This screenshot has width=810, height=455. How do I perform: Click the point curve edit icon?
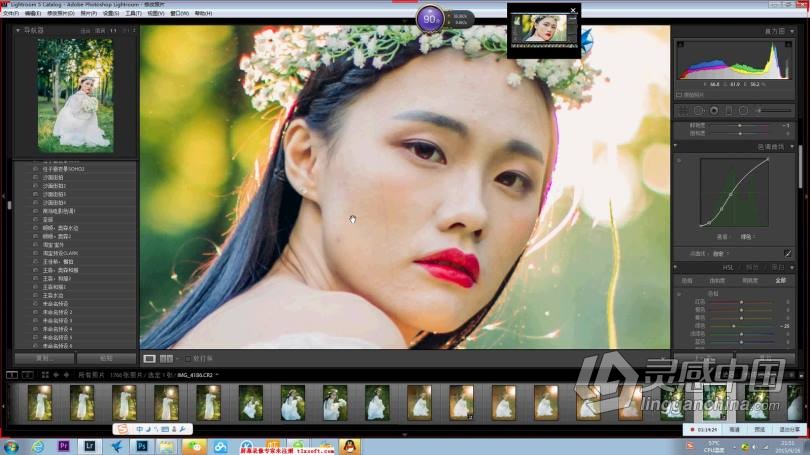pos(787,254)
